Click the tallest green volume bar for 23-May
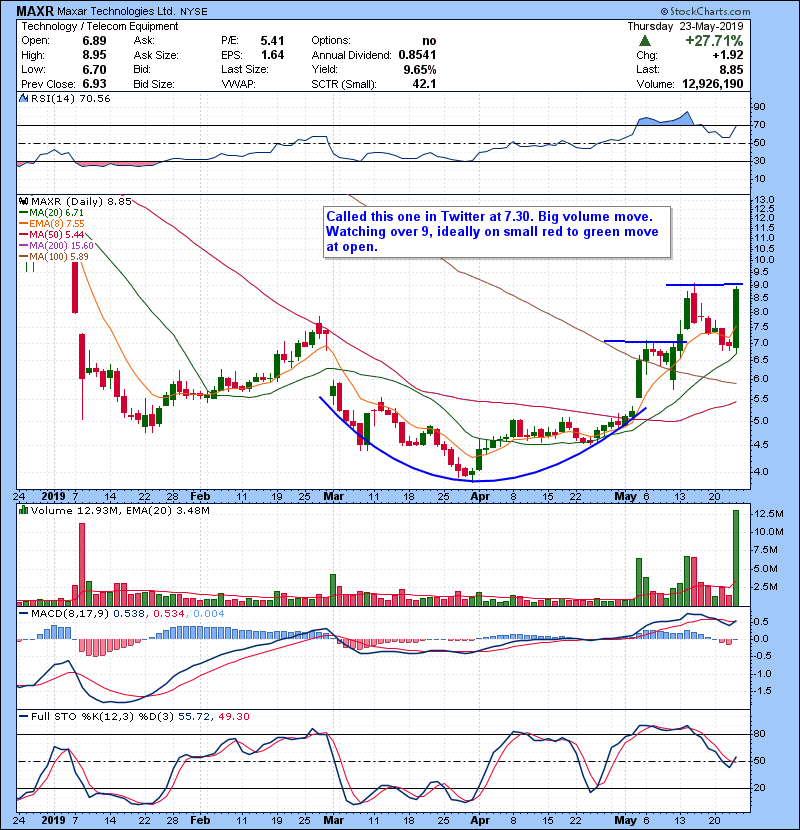The height and width of the screenshot is (830, 800). pos(735,558)
